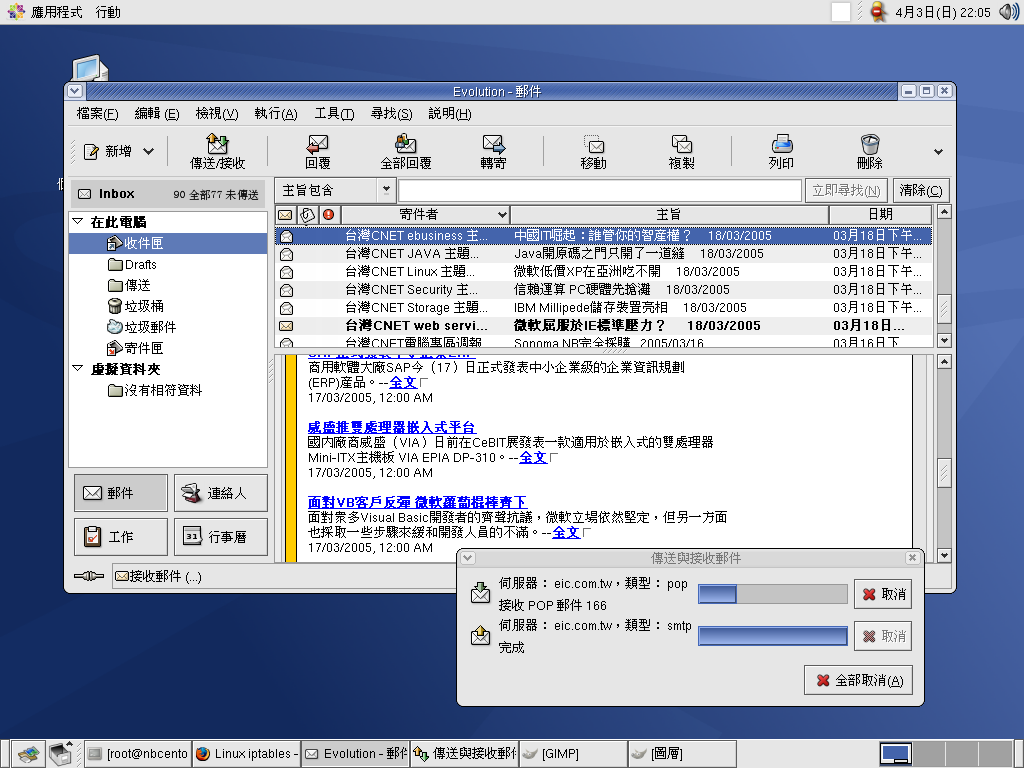Select the 沒有相符資料 folder
Viewport: 1024px width, 768px height.
click(x=155, y=391)
